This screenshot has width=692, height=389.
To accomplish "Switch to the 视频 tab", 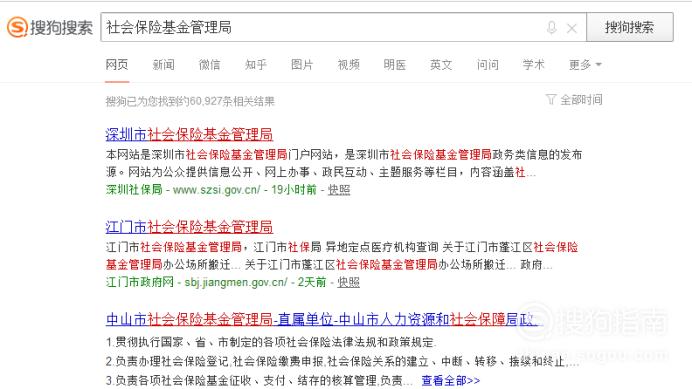I will 349,65.
